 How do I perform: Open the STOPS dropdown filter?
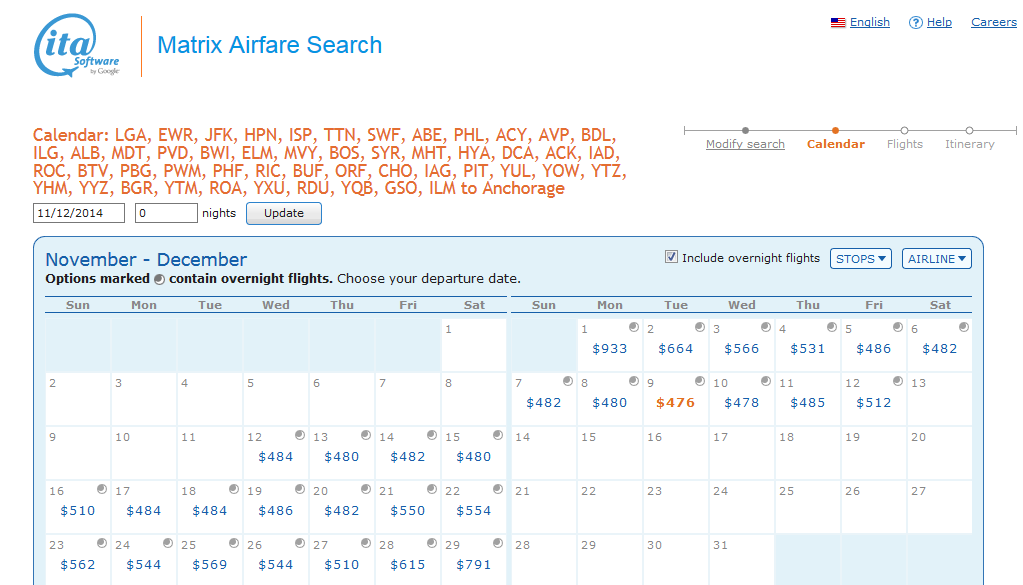click(x=861, y=259)
